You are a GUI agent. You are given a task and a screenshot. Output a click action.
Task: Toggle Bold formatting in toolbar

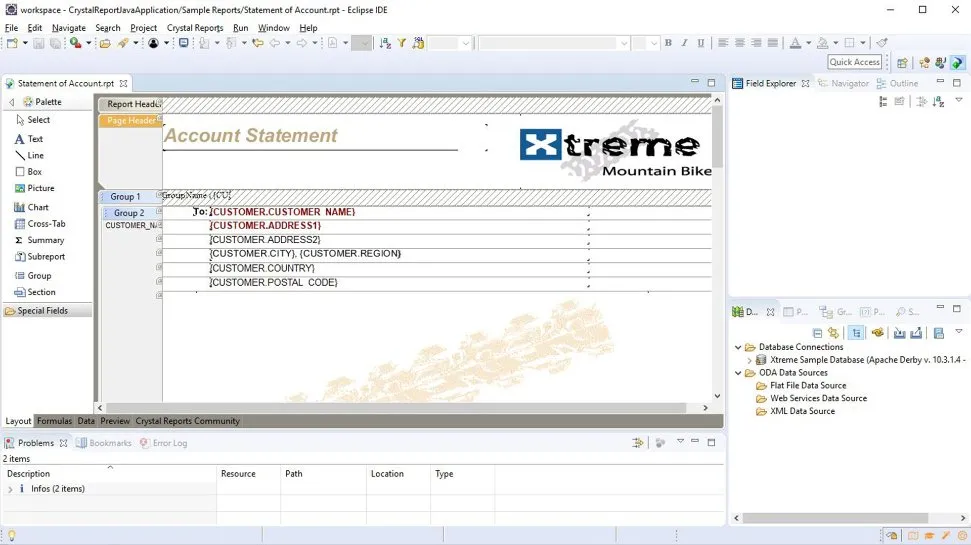[x=668, y=43]
